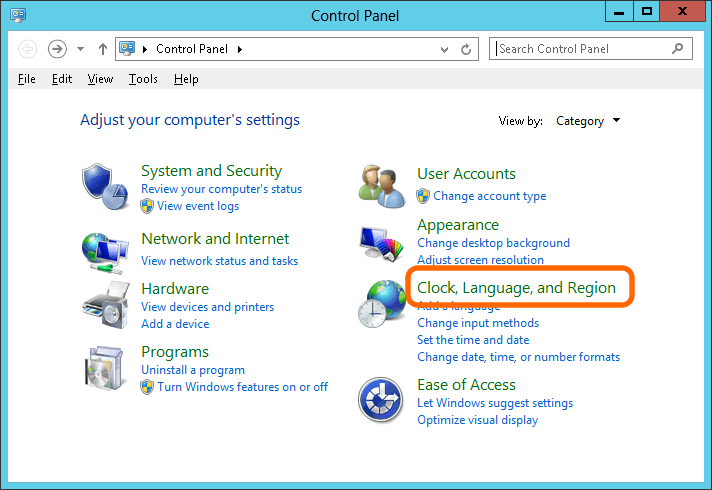Open Network and Internet category
This screenshot has height=490, width=712.
215,239
